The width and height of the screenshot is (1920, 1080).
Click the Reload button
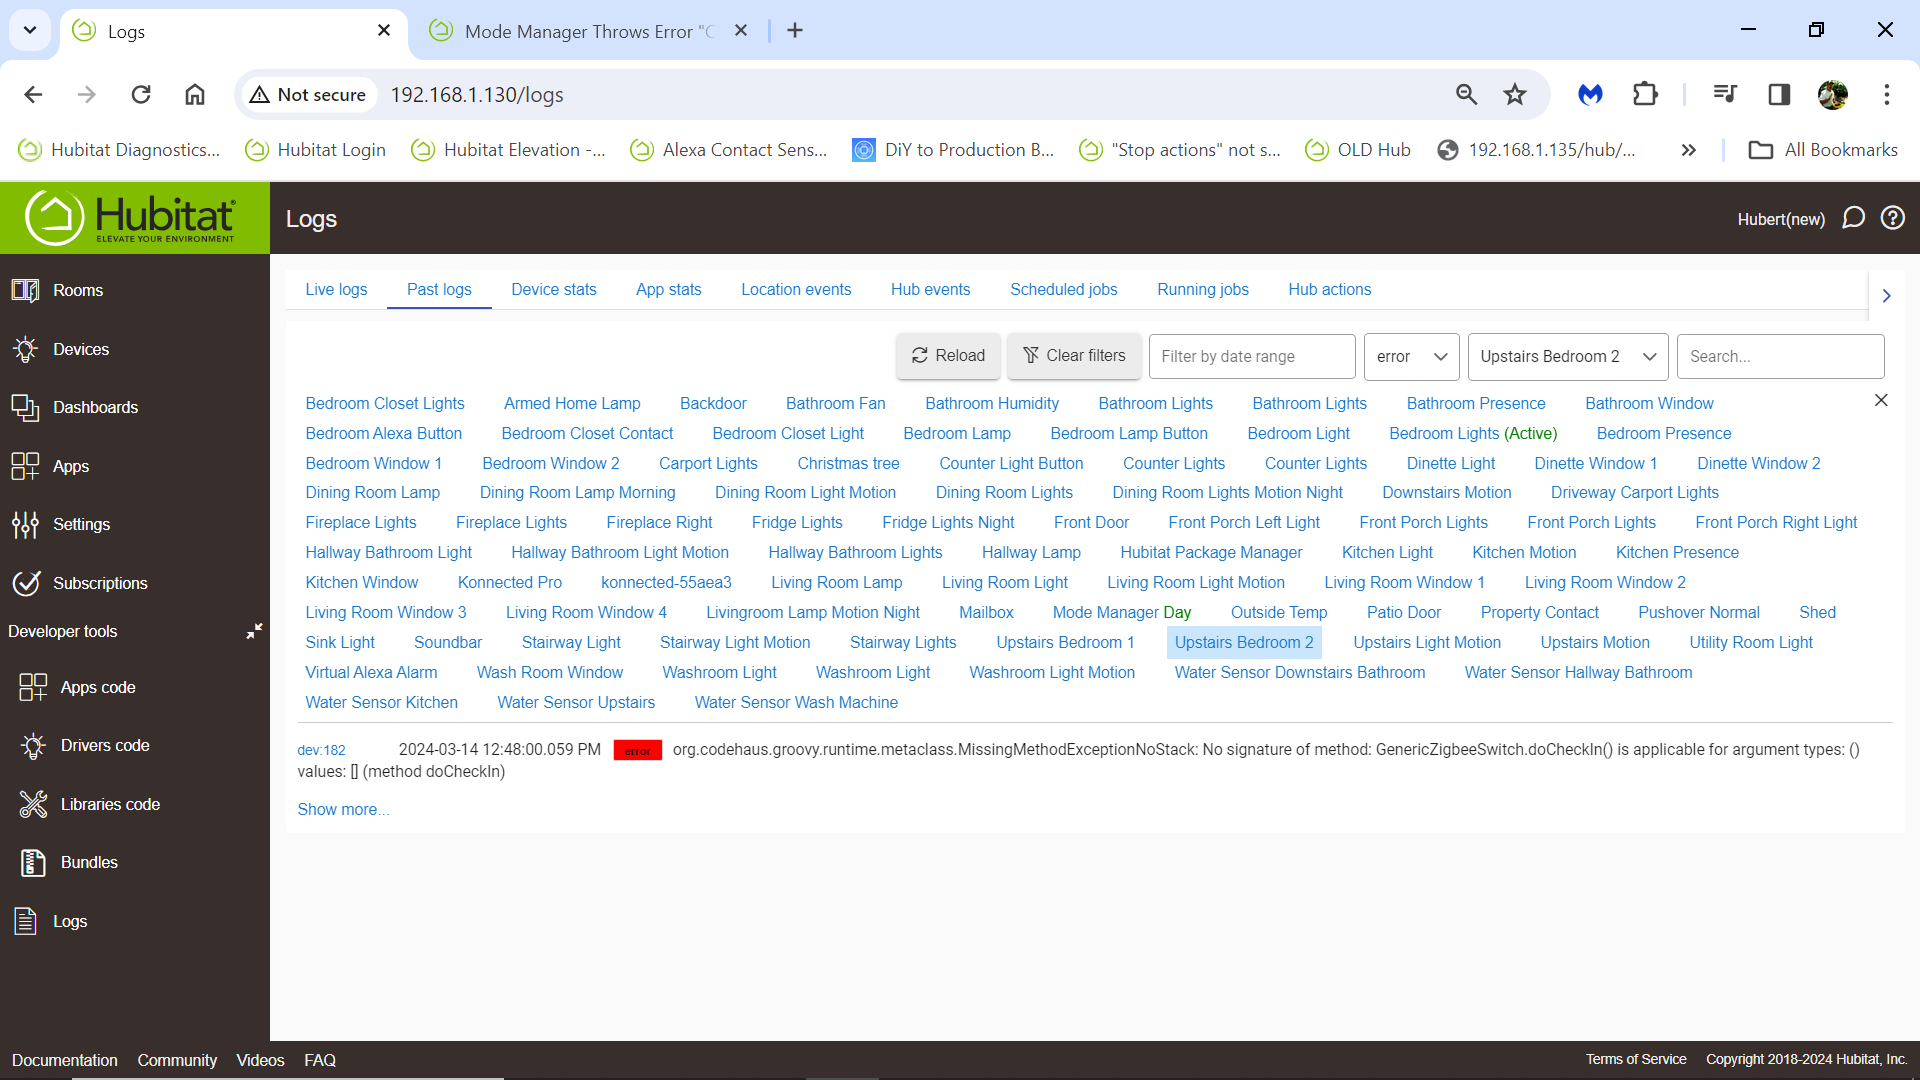(948, 356)
